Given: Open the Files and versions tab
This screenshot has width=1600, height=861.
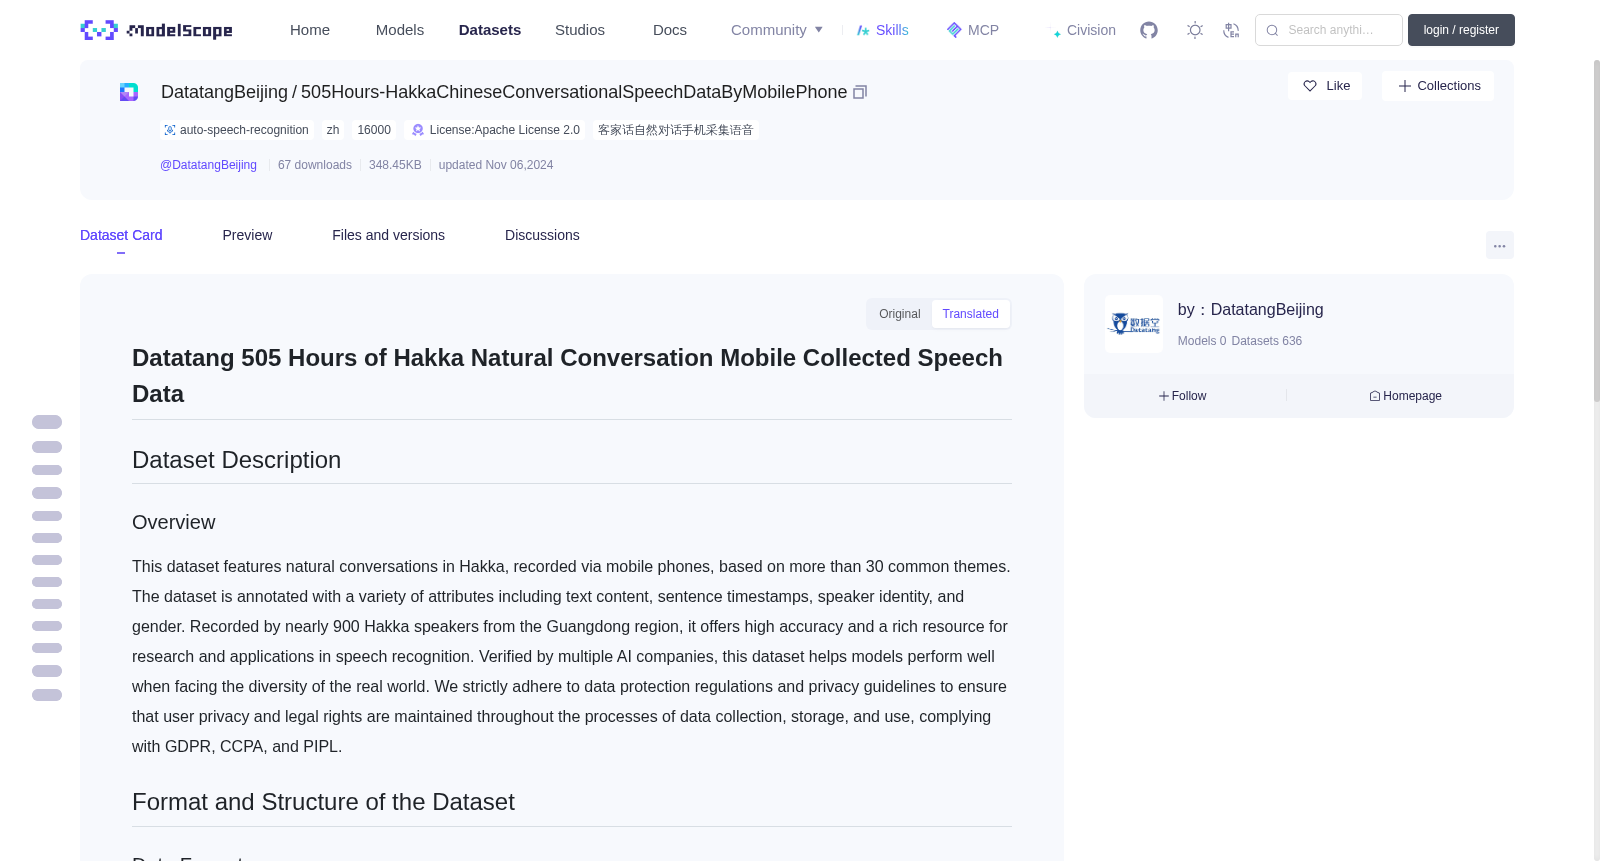Looking at the screenshot, I should (x=388, y=235).
